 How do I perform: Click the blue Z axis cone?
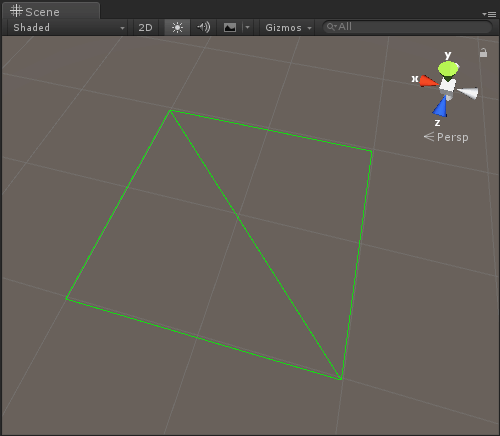(441, 107)
